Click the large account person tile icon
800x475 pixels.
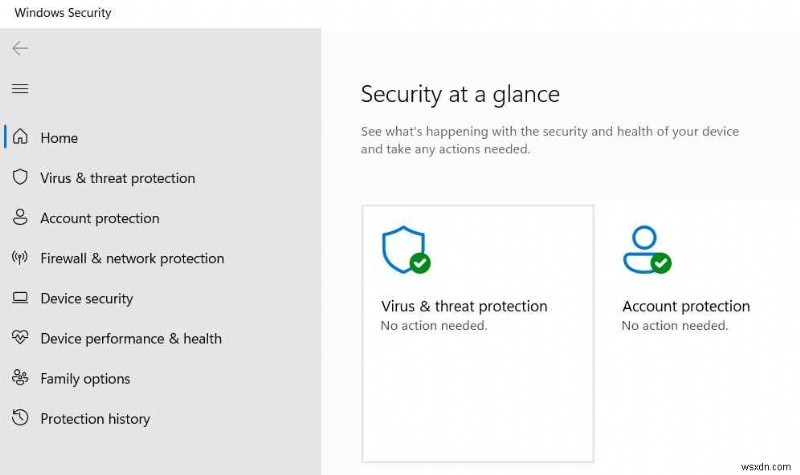646,250
